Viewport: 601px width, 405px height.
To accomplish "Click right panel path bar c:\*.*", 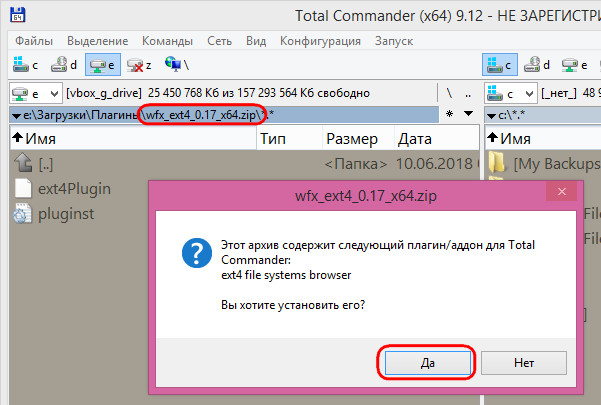I will [x=543, y=115].
